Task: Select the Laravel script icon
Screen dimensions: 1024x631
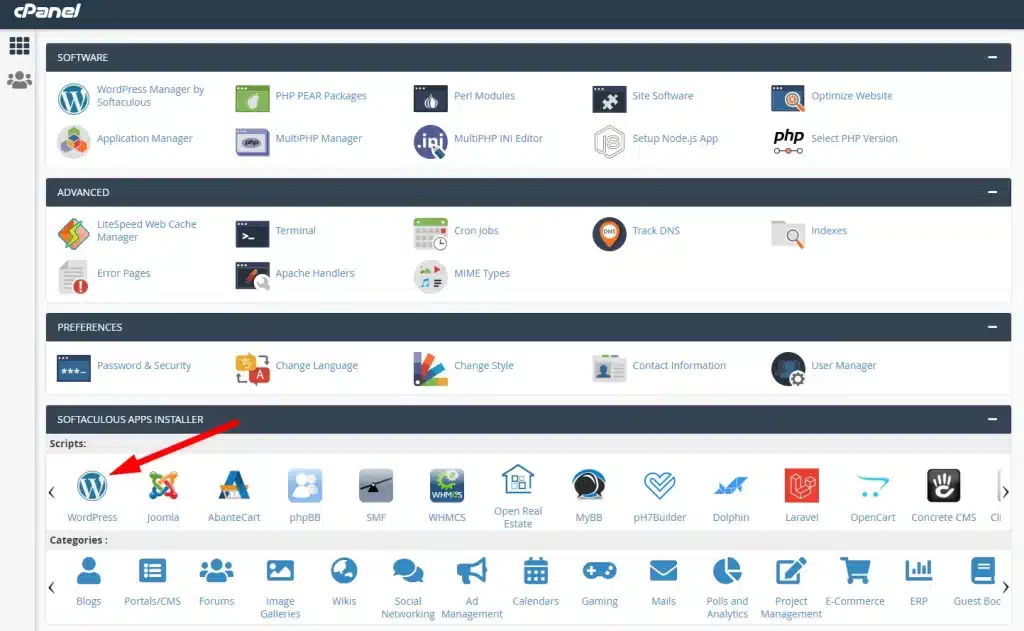Action: coord(802,486)
